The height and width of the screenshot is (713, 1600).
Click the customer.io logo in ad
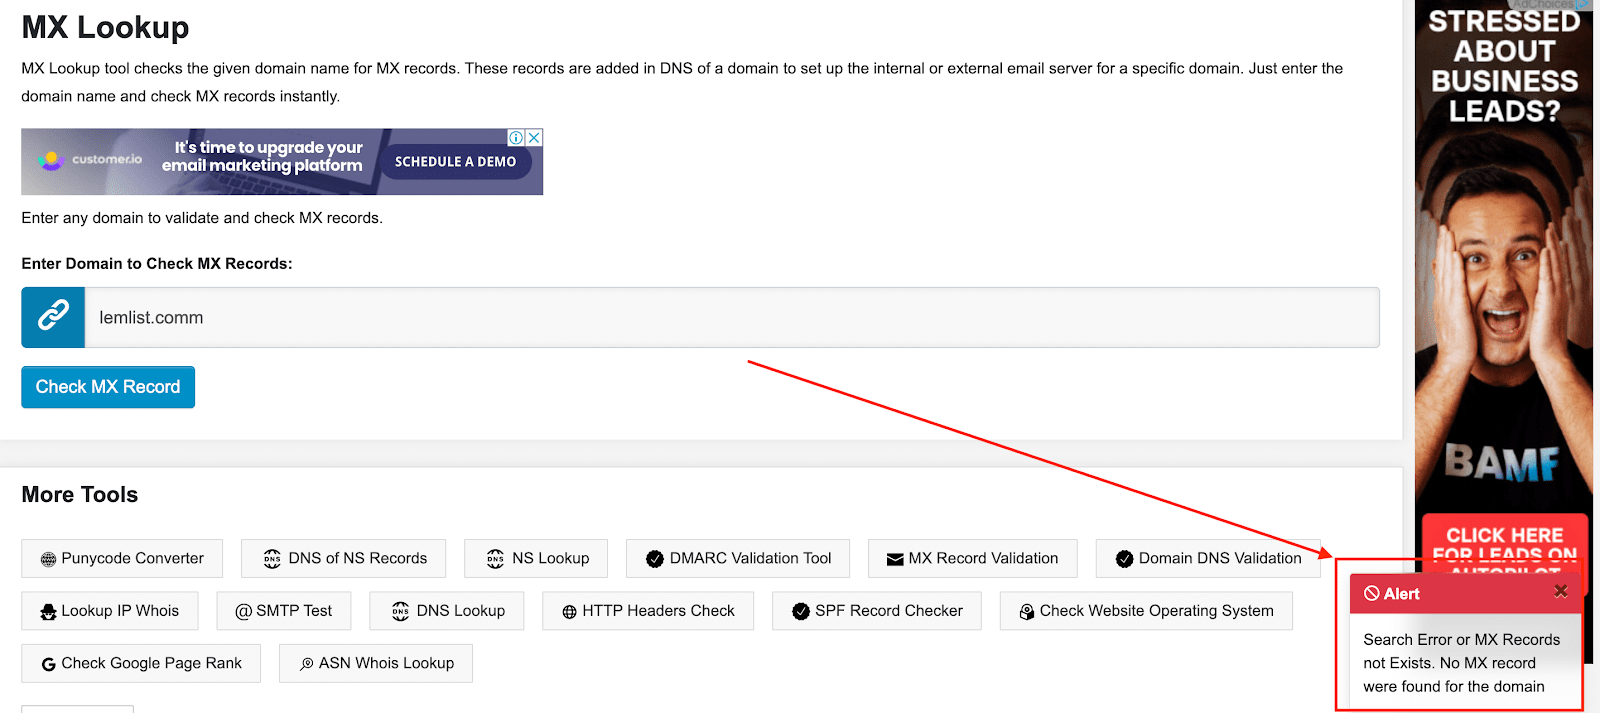point(91,160)
